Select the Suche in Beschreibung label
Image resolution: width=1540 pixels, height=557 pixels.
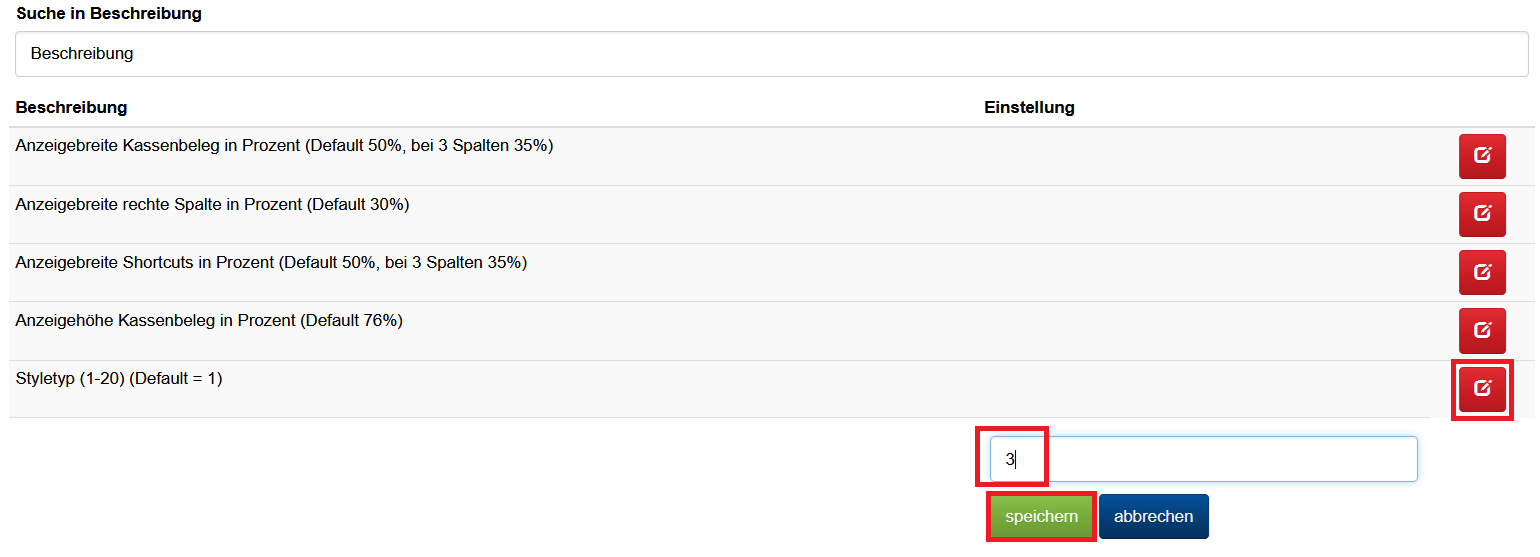click(109, 14)
